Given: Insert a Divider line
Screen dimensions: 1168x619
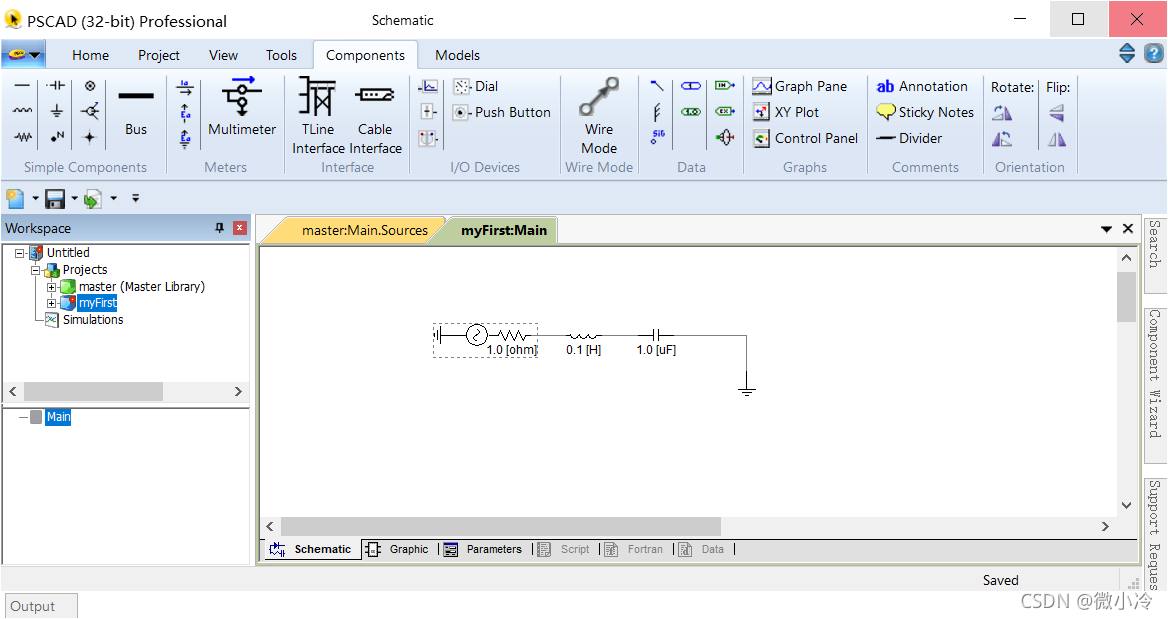Looking at the screenshot, I should click(x=909, y=139).
